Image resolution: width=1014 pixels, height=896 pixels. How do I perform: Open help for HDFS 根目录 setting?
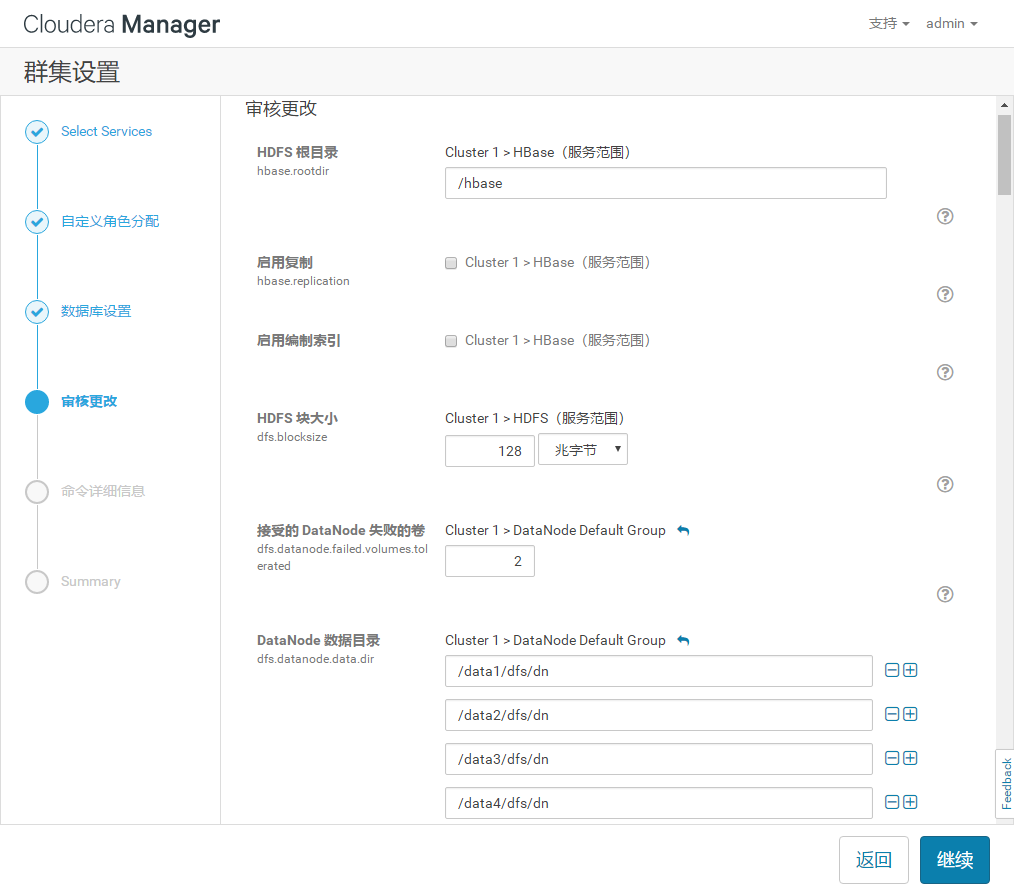tap(944, 216)
